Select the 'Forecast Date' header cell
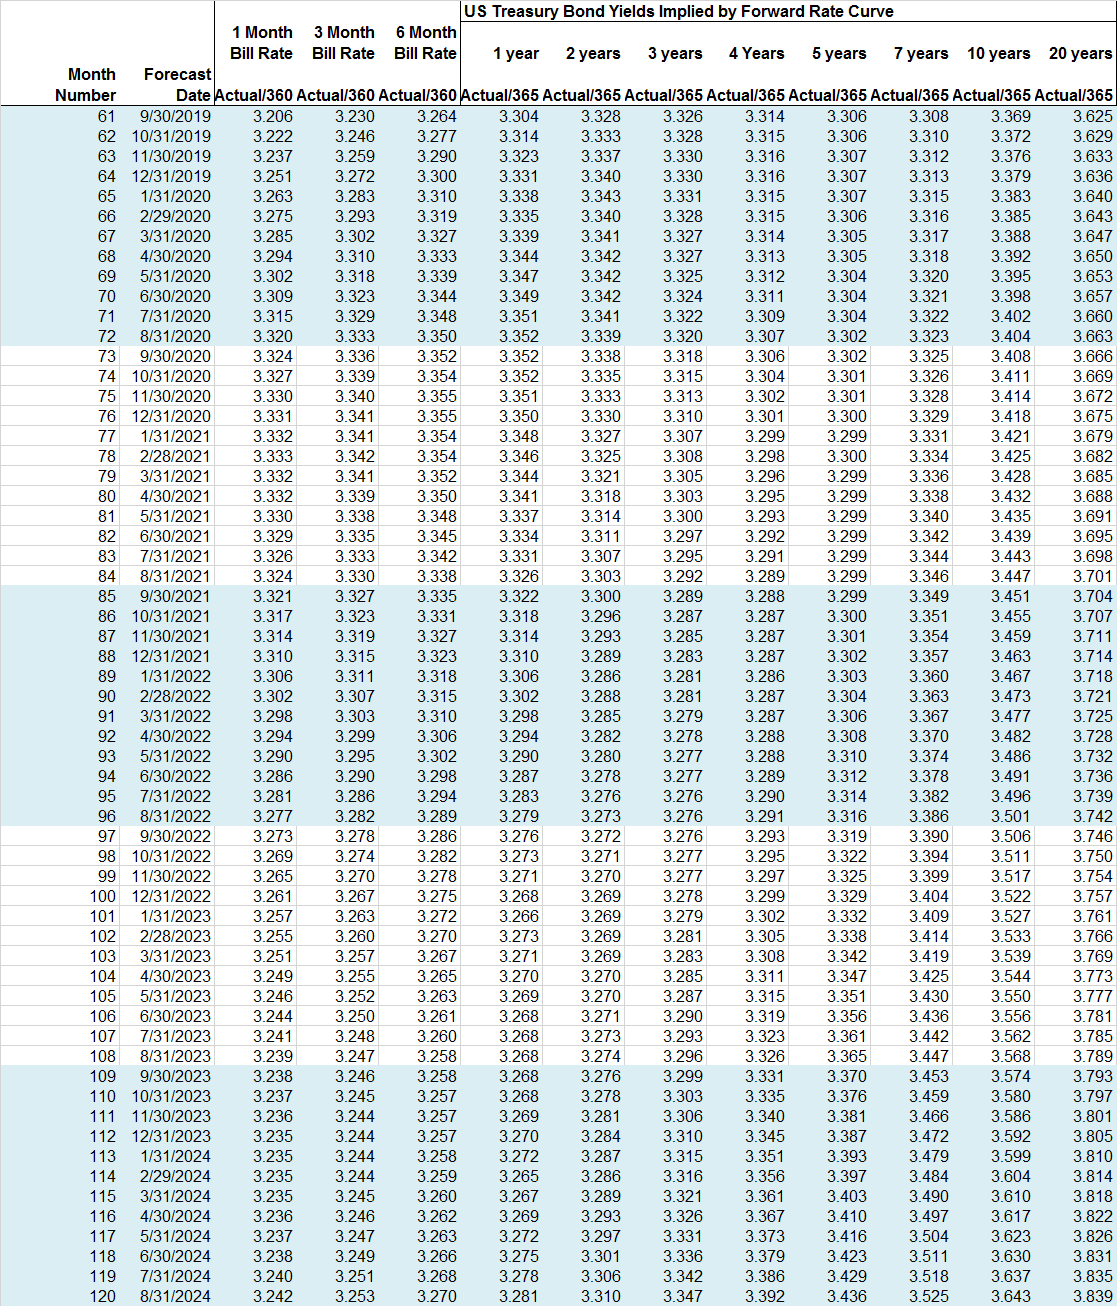 point(178,85)
